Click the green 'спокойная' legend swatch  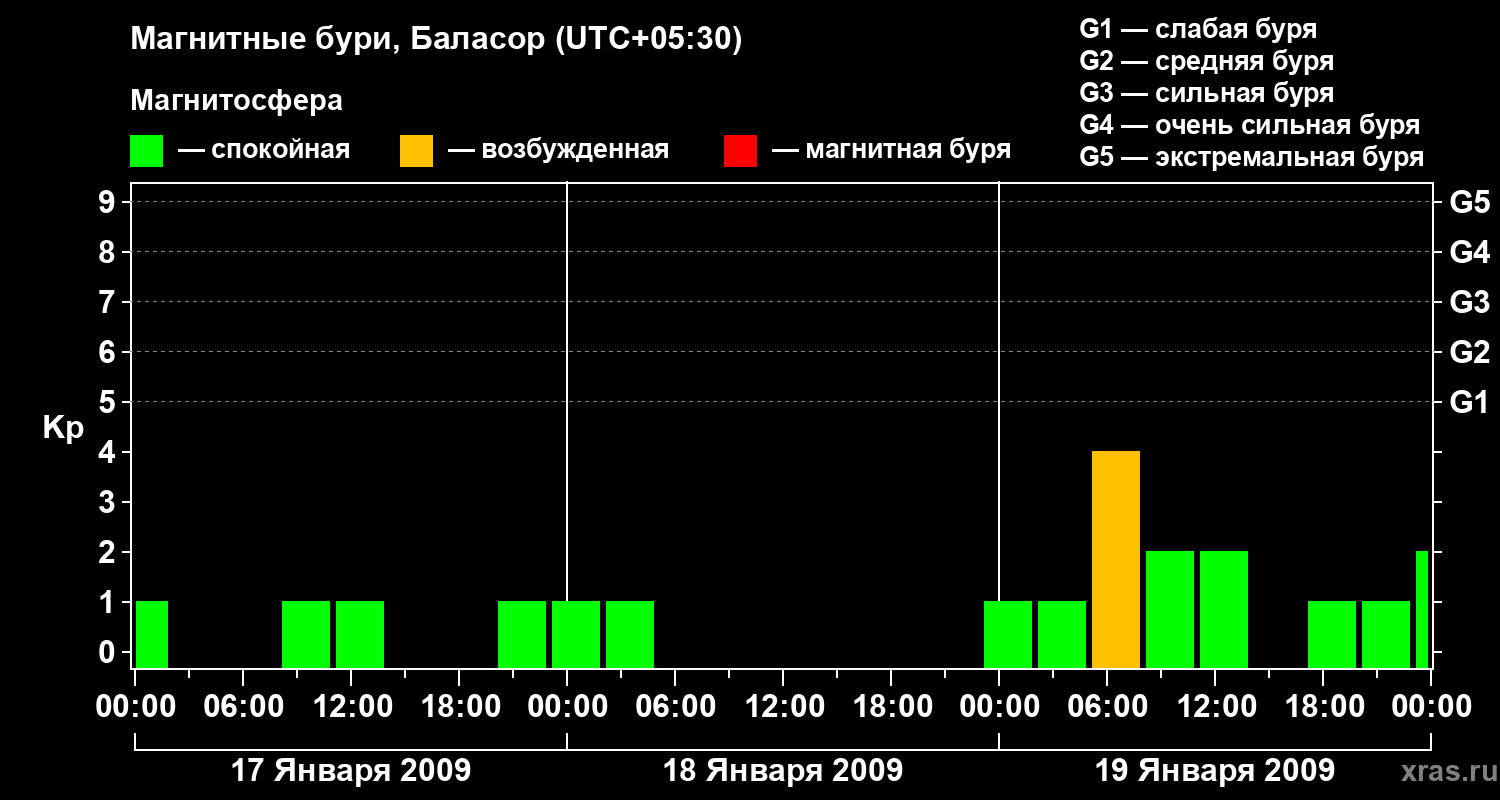coord(147,150)
